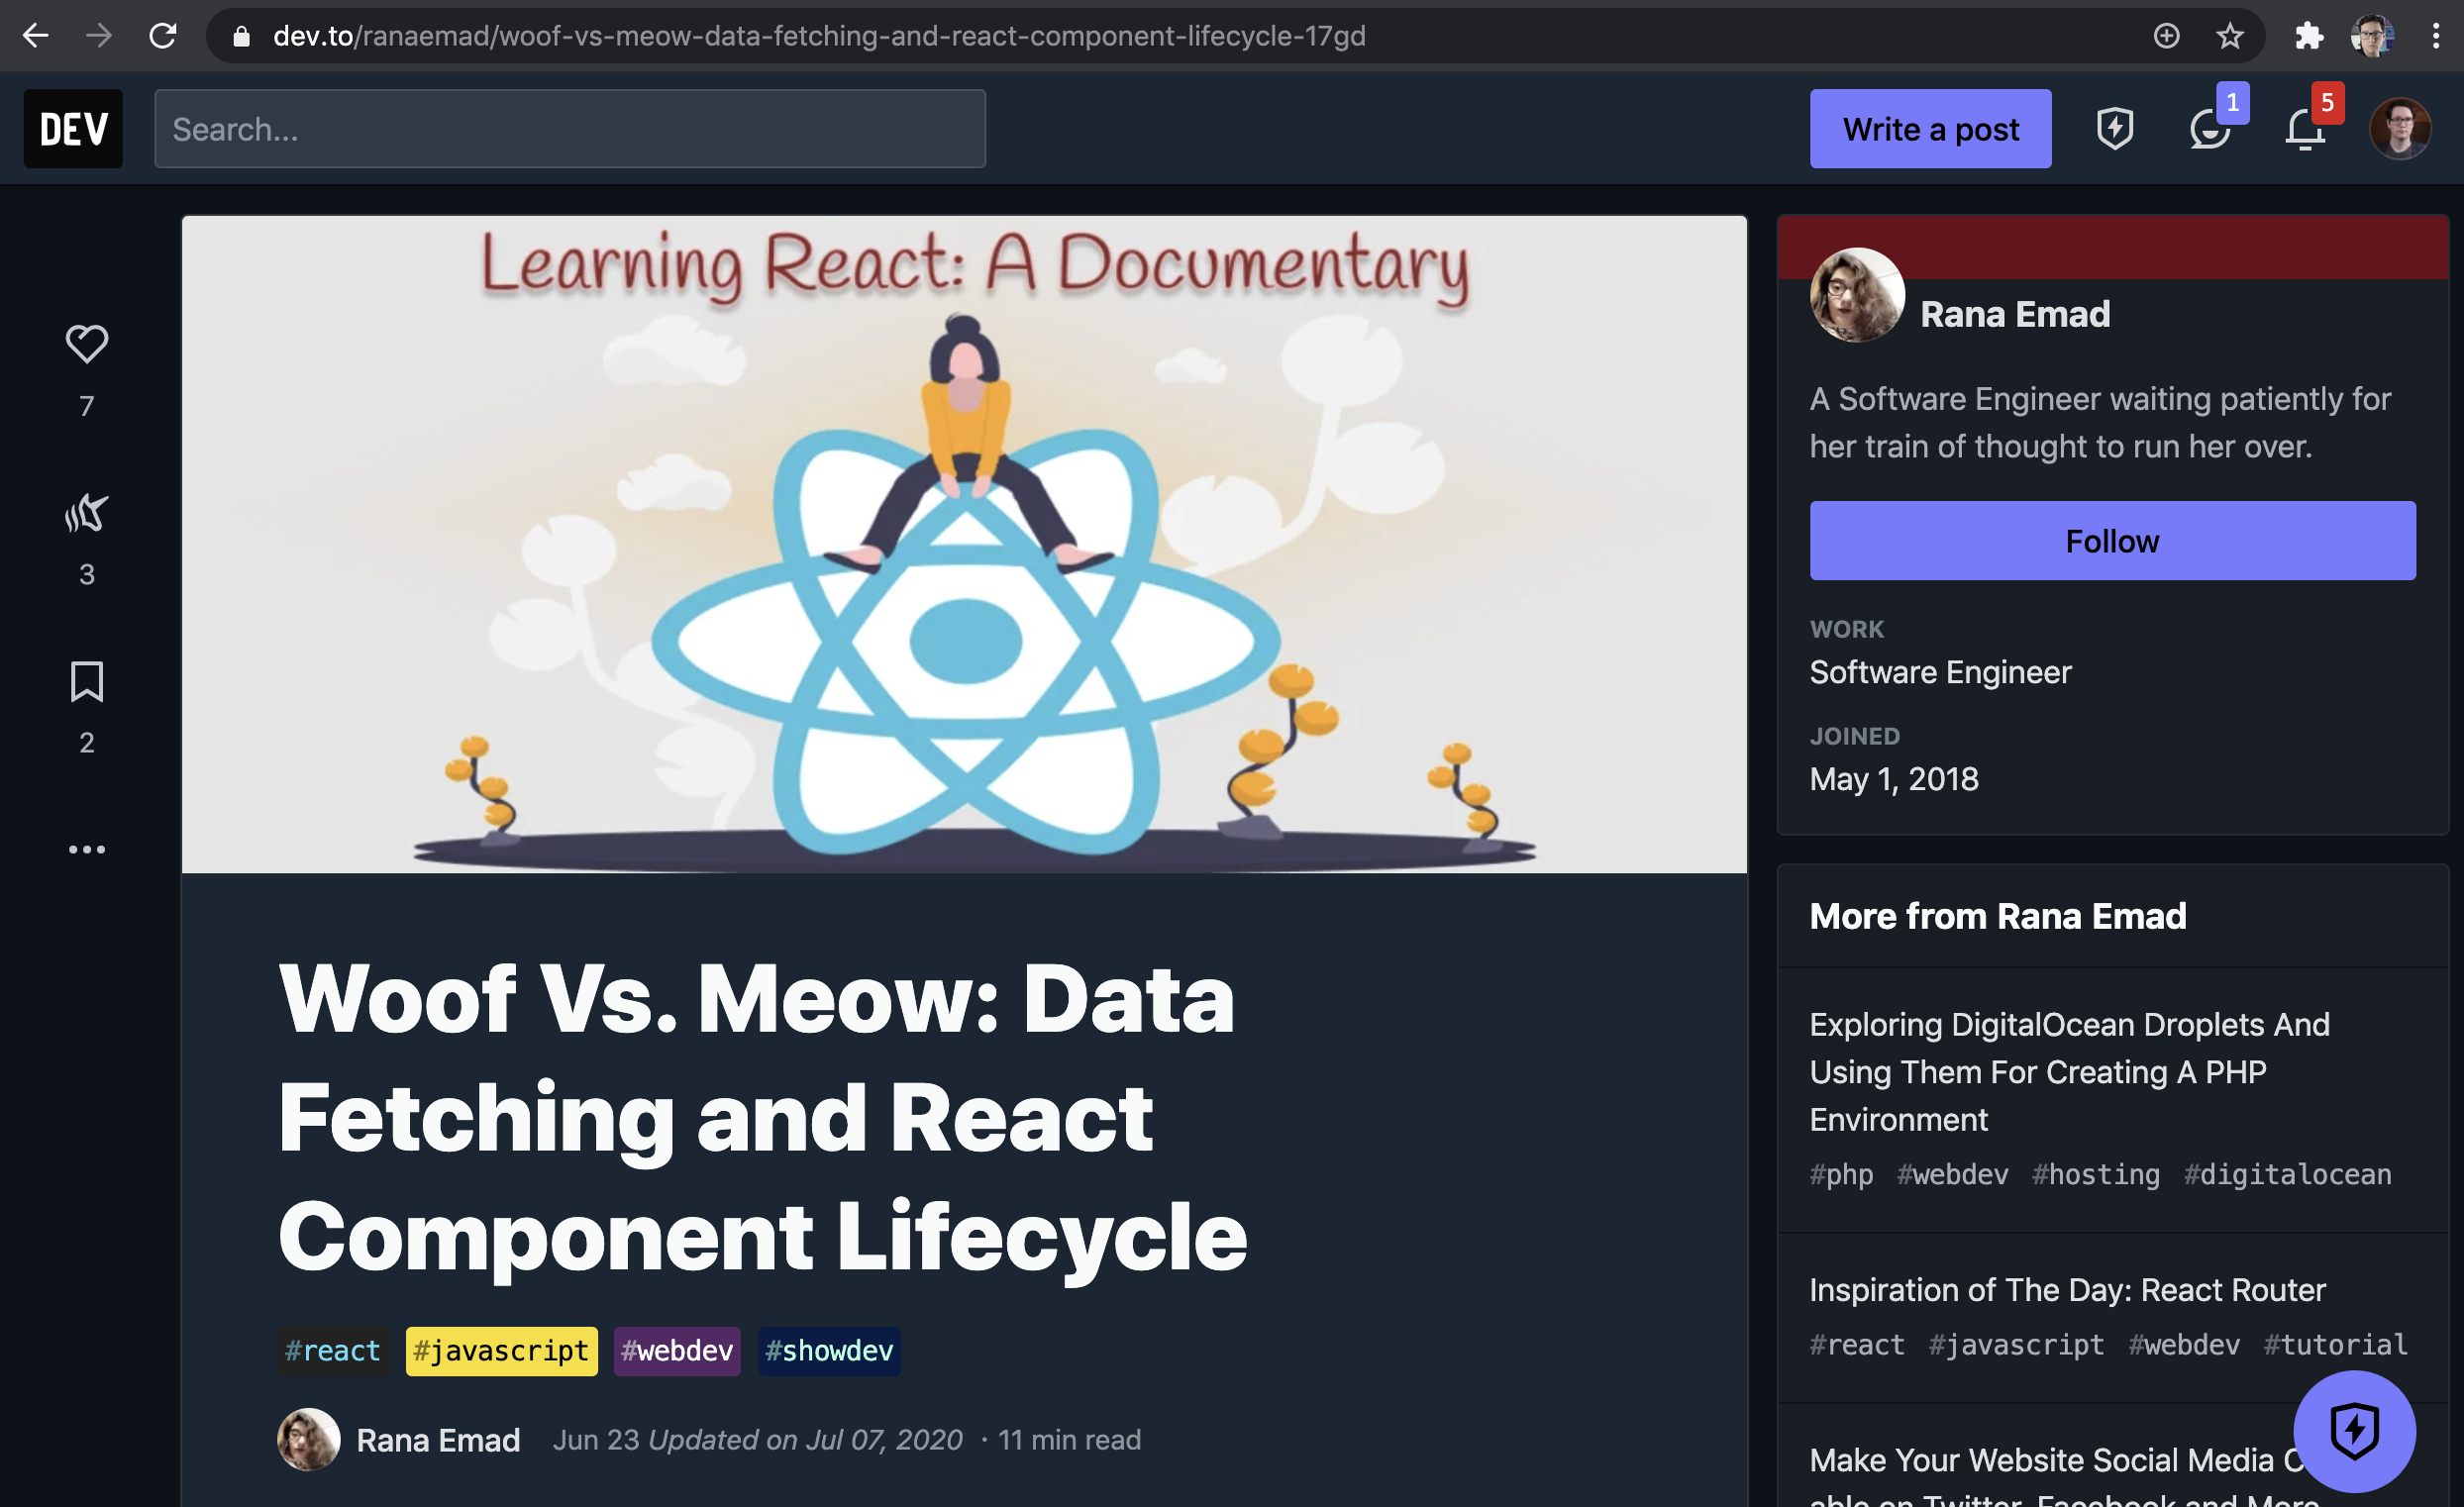Open the notifications bell icon
The width and height of the screenshot is (2464, 1507).
[2303, 129]
